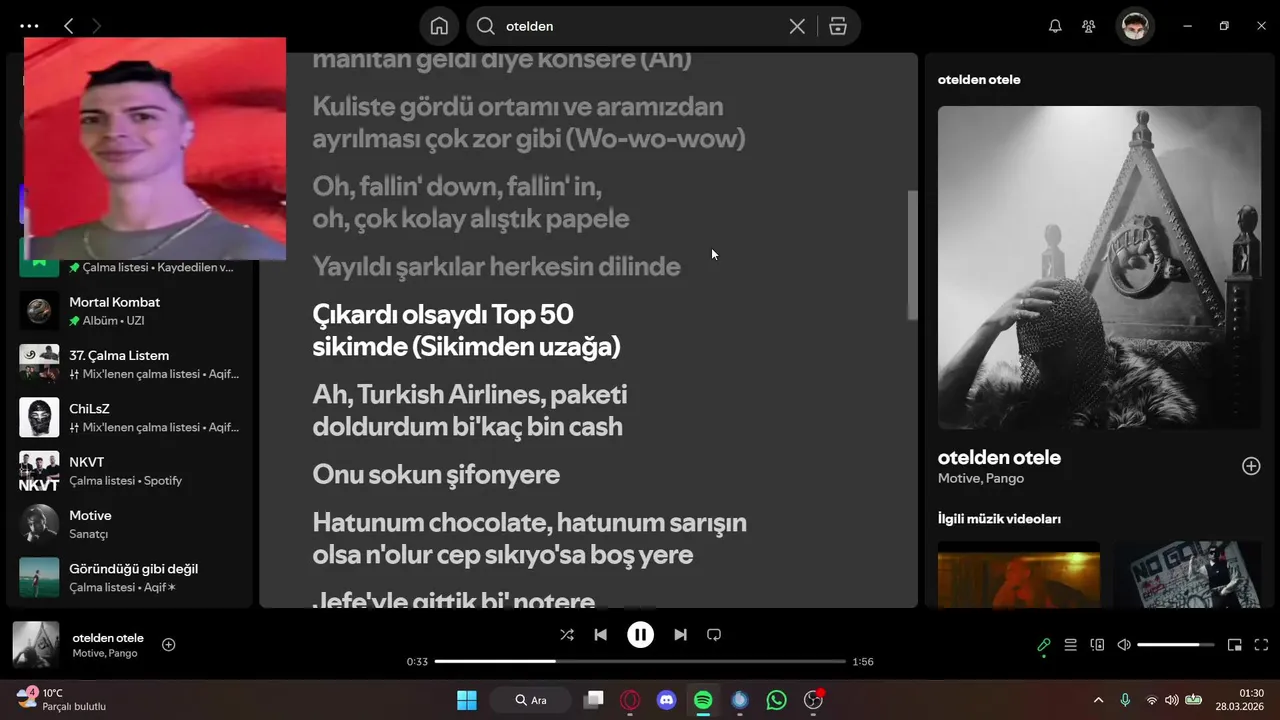Open the Spotify Home page

click(x=439, y=26)
